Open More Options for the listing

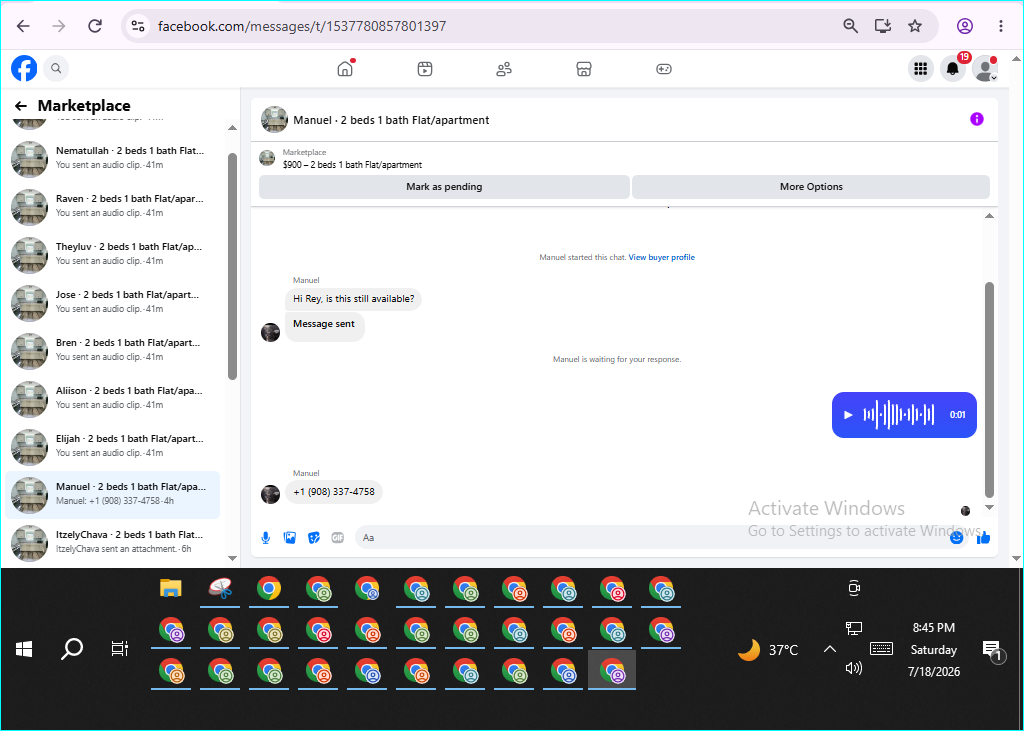point(811,187)
